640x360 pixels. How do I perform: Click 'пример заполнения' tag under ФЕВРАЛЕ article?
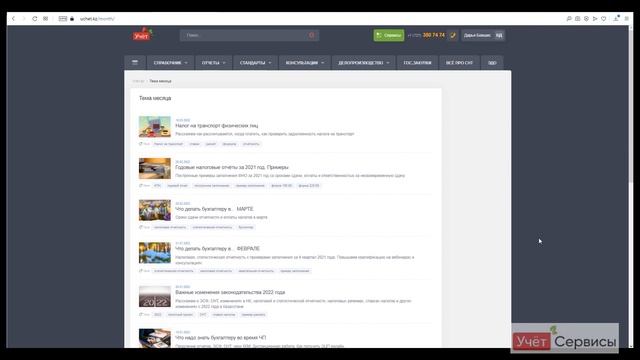(x=295, y=271)
